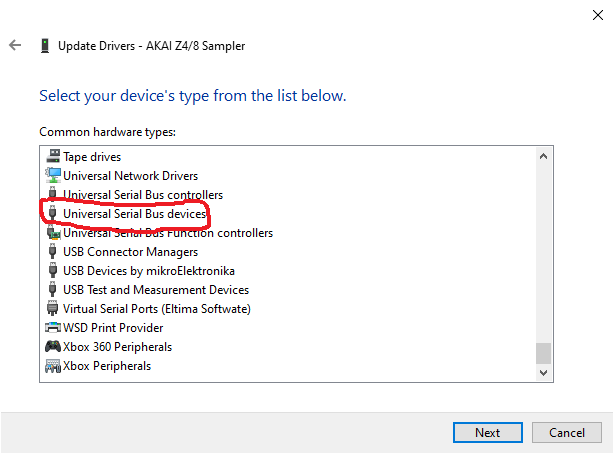Click the list scroll down arrow
This screenshot has height=454, width=614.
tap(543, 373)
